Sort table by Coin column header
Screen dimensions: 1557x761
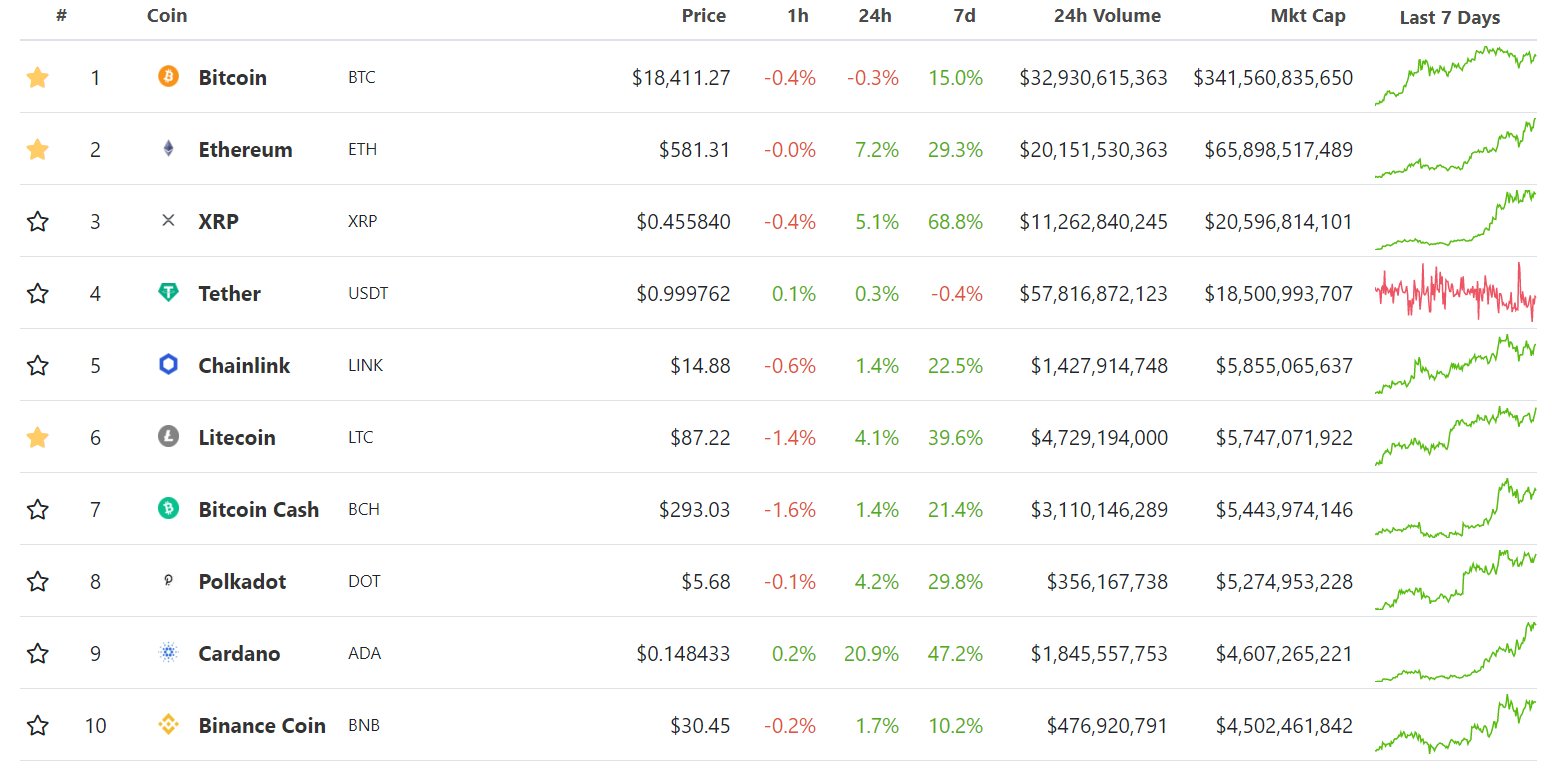(167, 16)
